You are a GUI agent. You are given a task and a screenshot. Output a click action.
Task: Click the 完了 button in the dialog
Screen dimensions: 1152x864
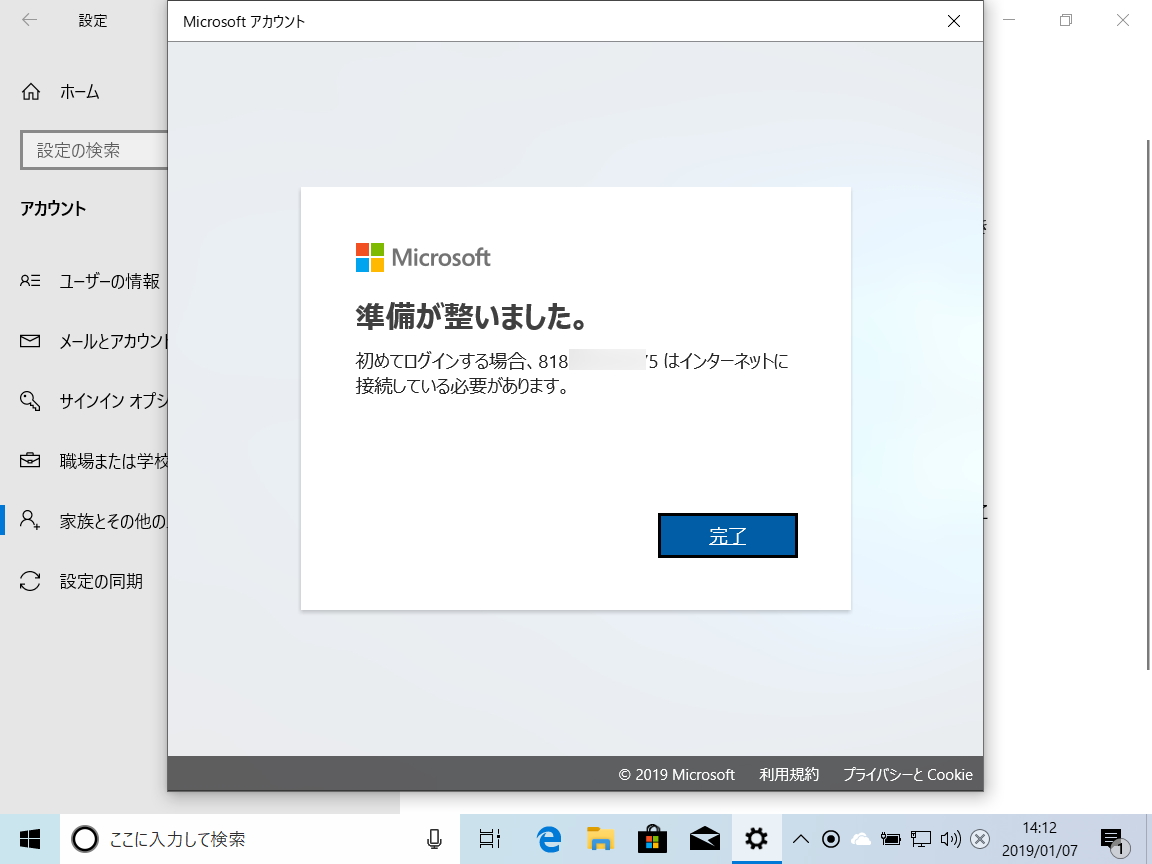point(727,535)
